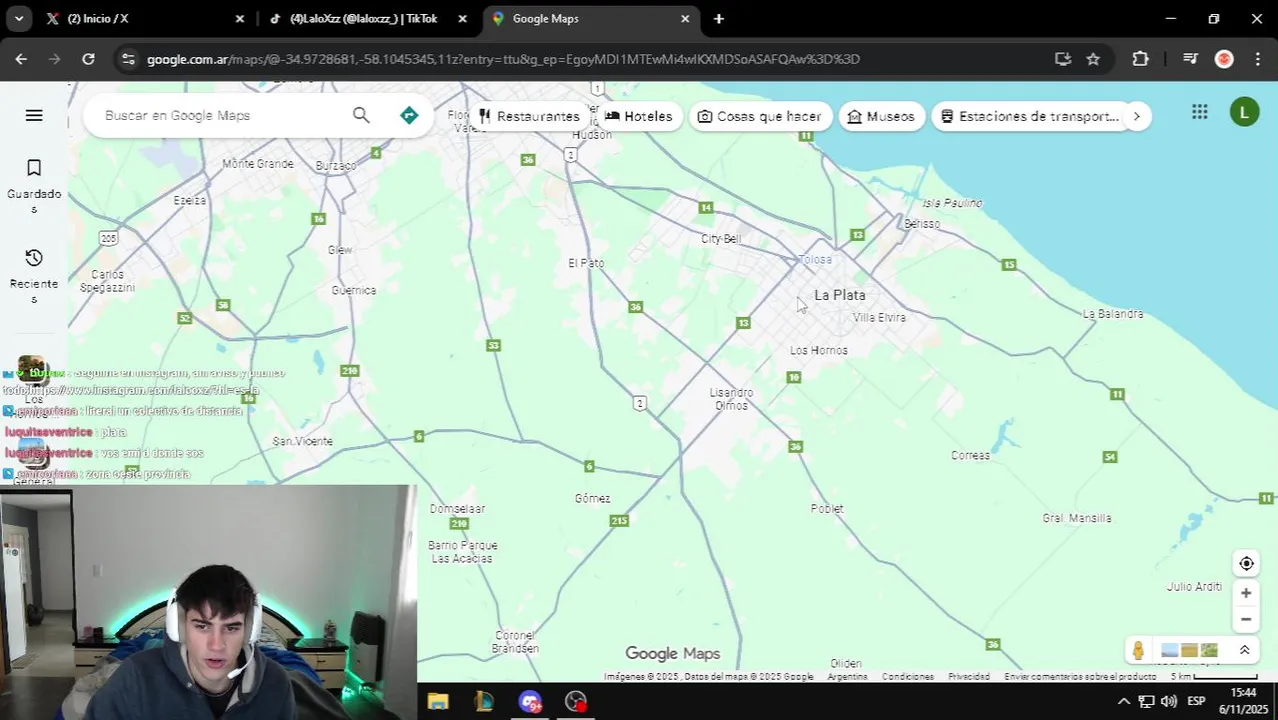Select the Museos chip

point(881,116)
